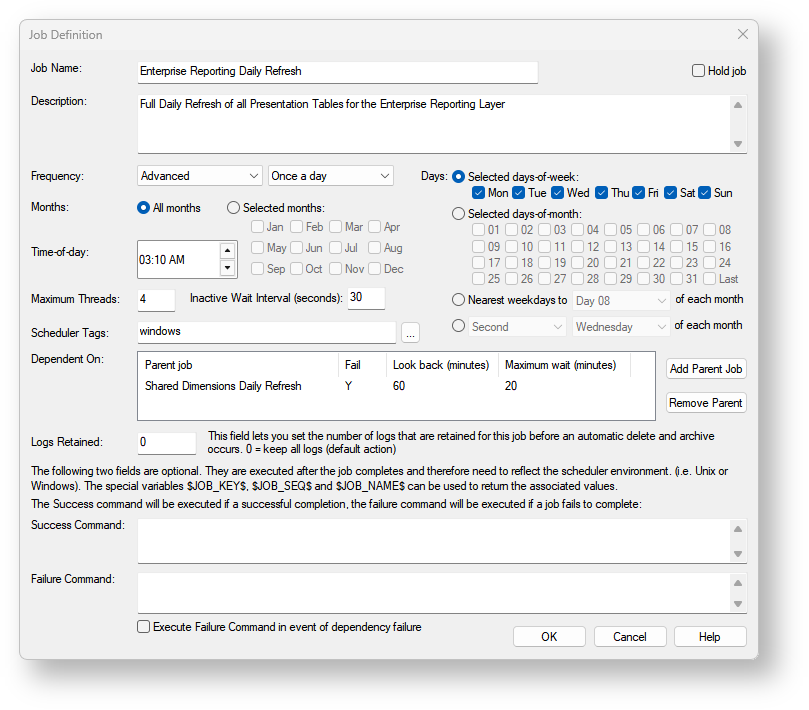Uncheck the Sat day-of-week checkbox
Image resolution: width=809 pixels, height=710 pixels.
click(670, 193)
